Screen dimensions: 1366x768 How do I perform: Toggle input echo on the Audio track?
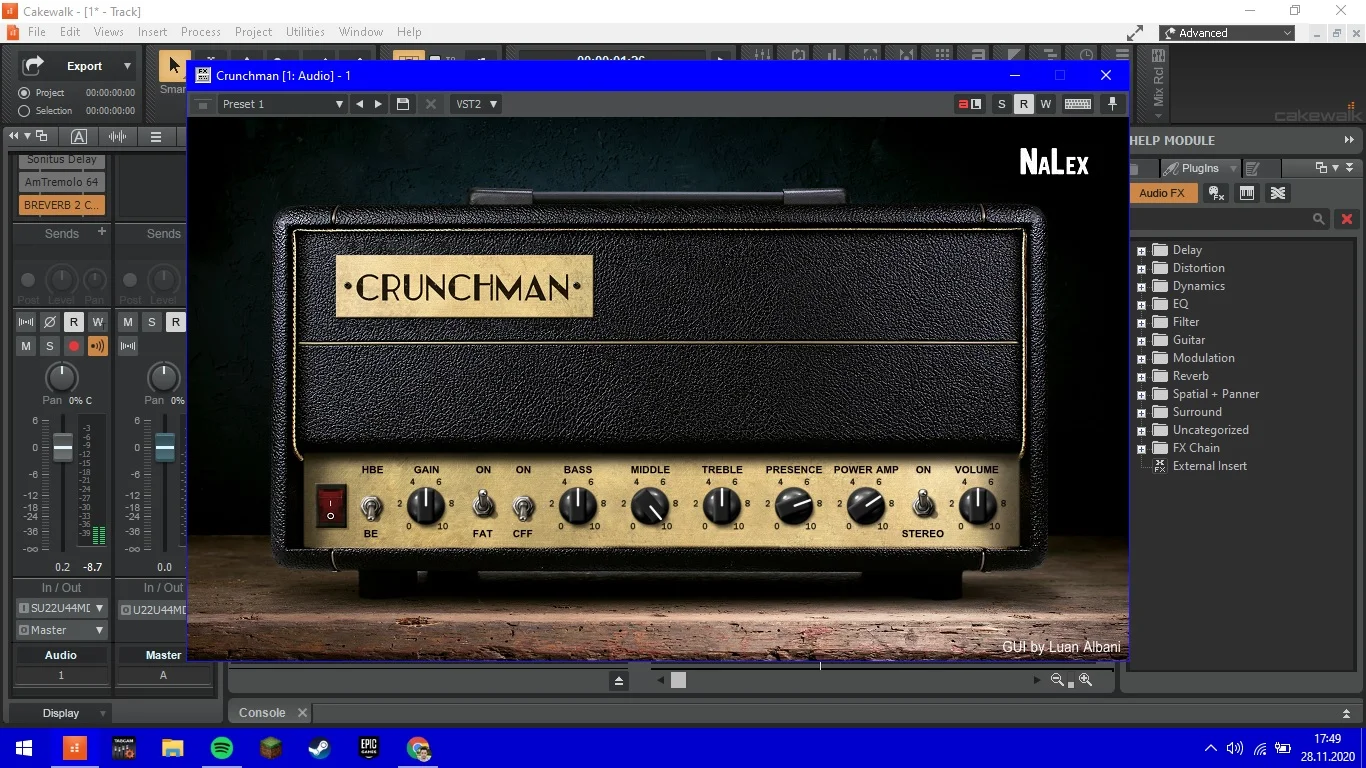click(x=98, y=346)
